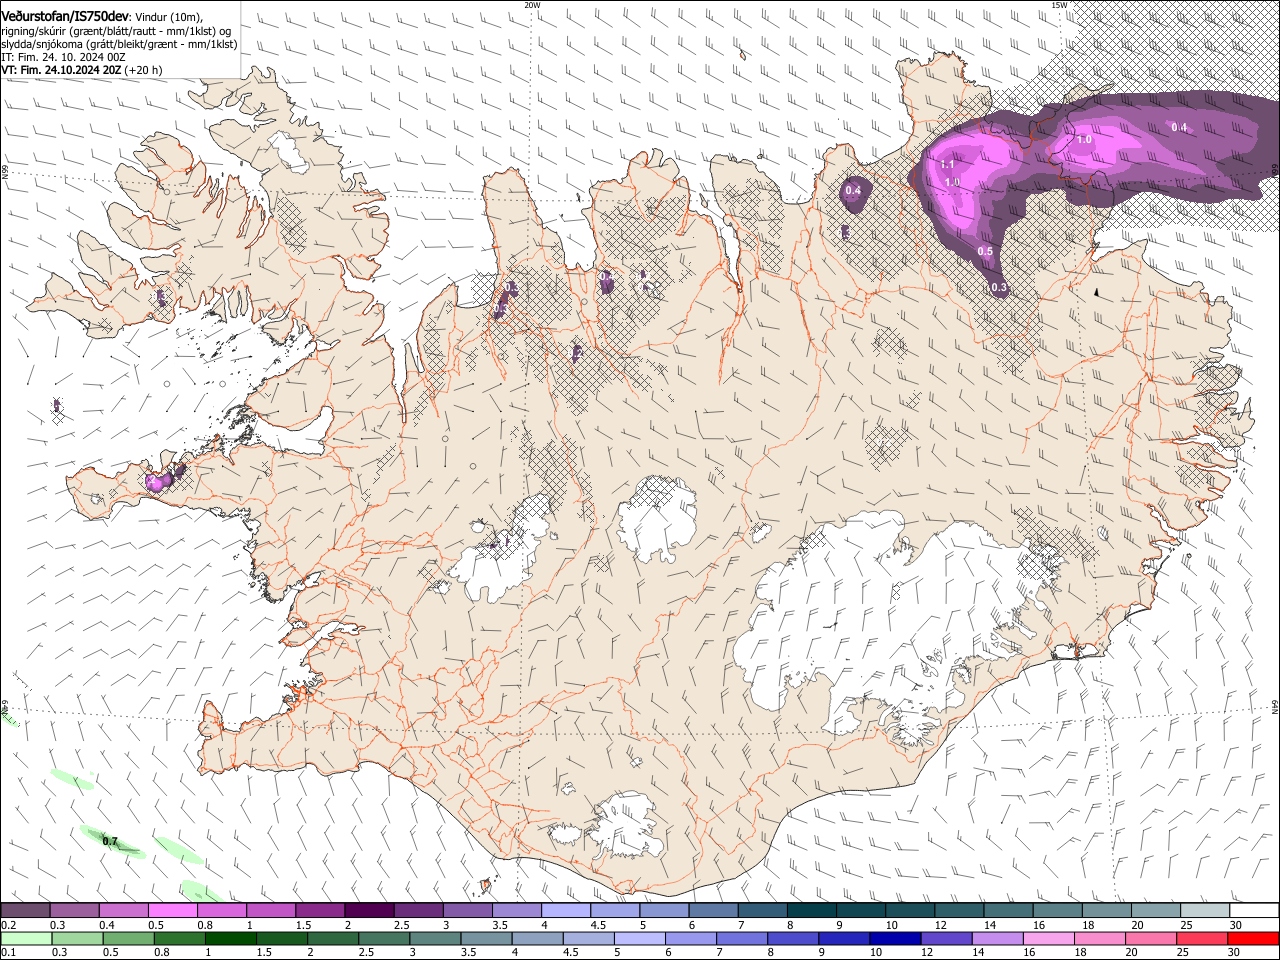Click the '15W' longitude label

(1059, 5)
